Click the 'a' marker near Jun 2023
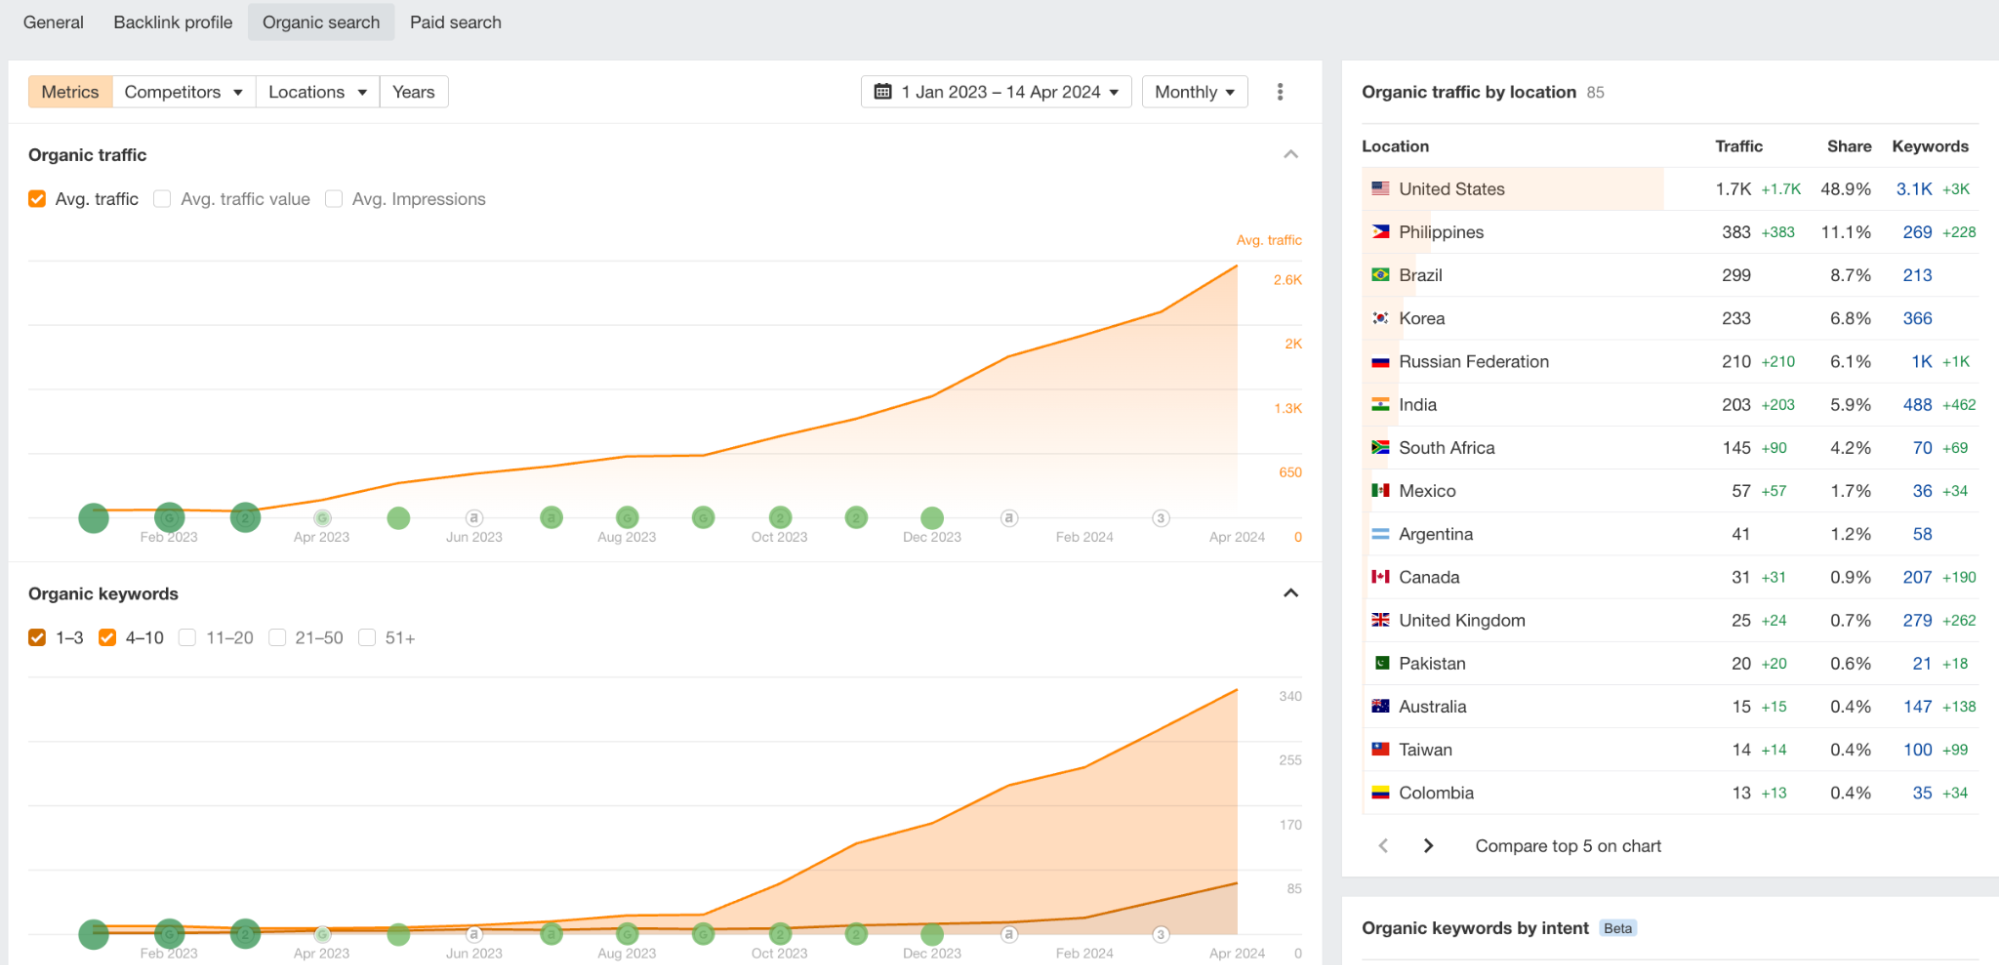This screenshot has height=966, width=1999. pyautogui.click(x=474, y=518)
